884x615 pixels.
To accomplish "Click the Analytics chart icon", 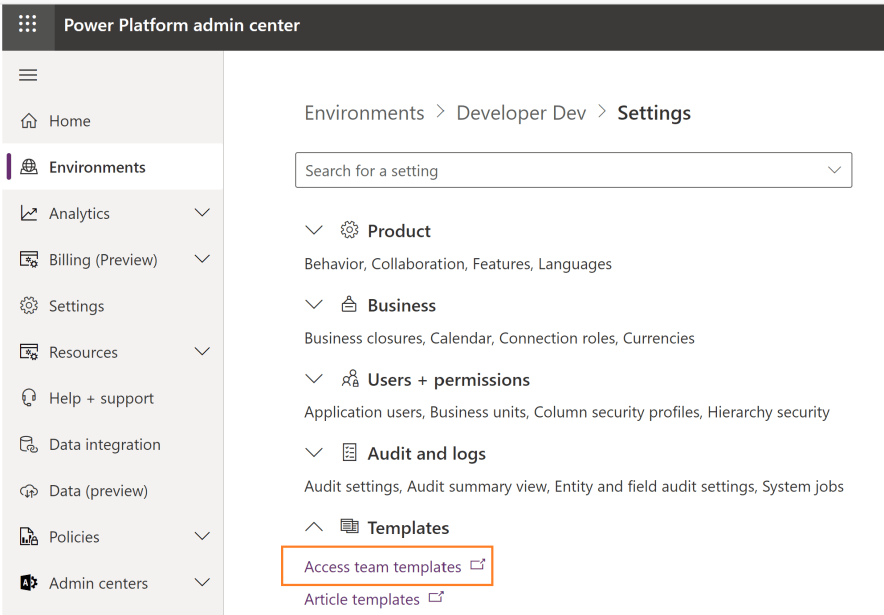I will [29, 213].
